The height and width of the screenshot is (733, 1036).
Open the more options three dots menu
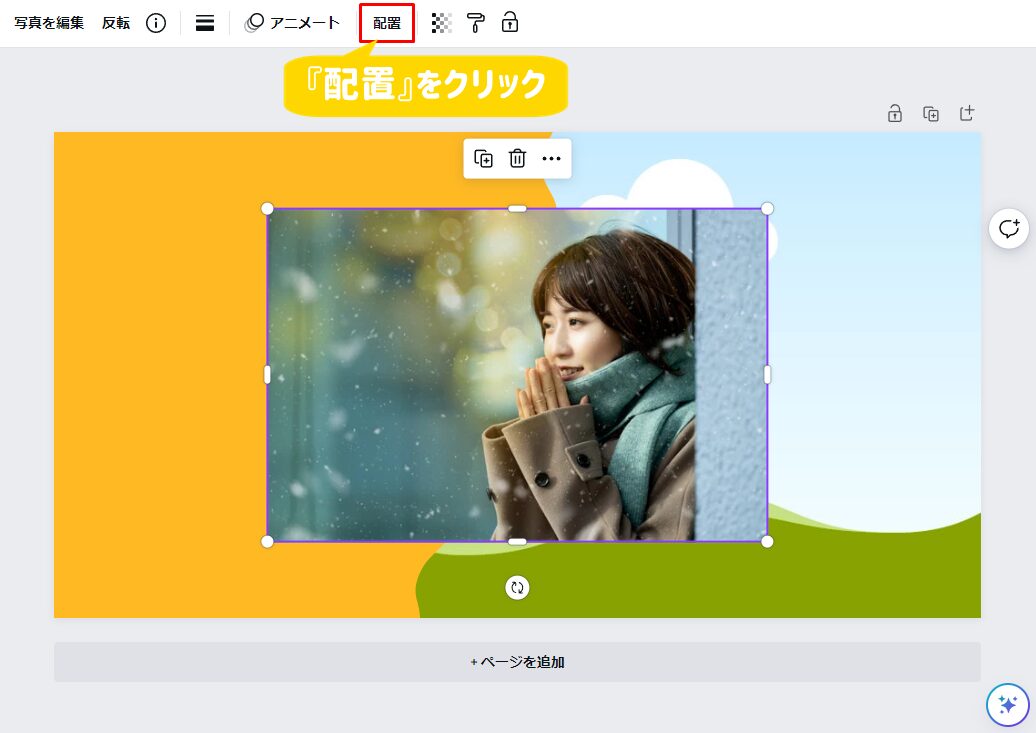[551, 159]
